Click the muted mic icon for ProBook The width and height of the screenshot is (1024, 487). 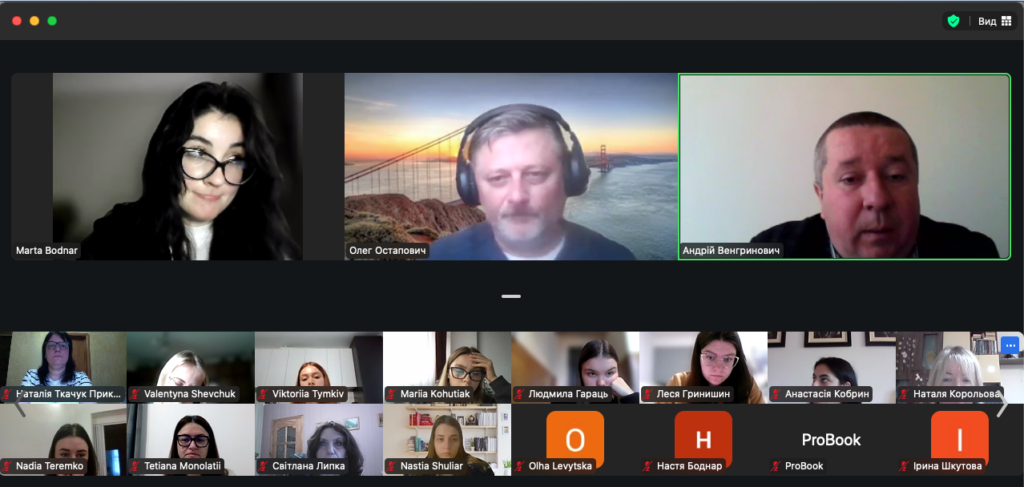(776, 466)
